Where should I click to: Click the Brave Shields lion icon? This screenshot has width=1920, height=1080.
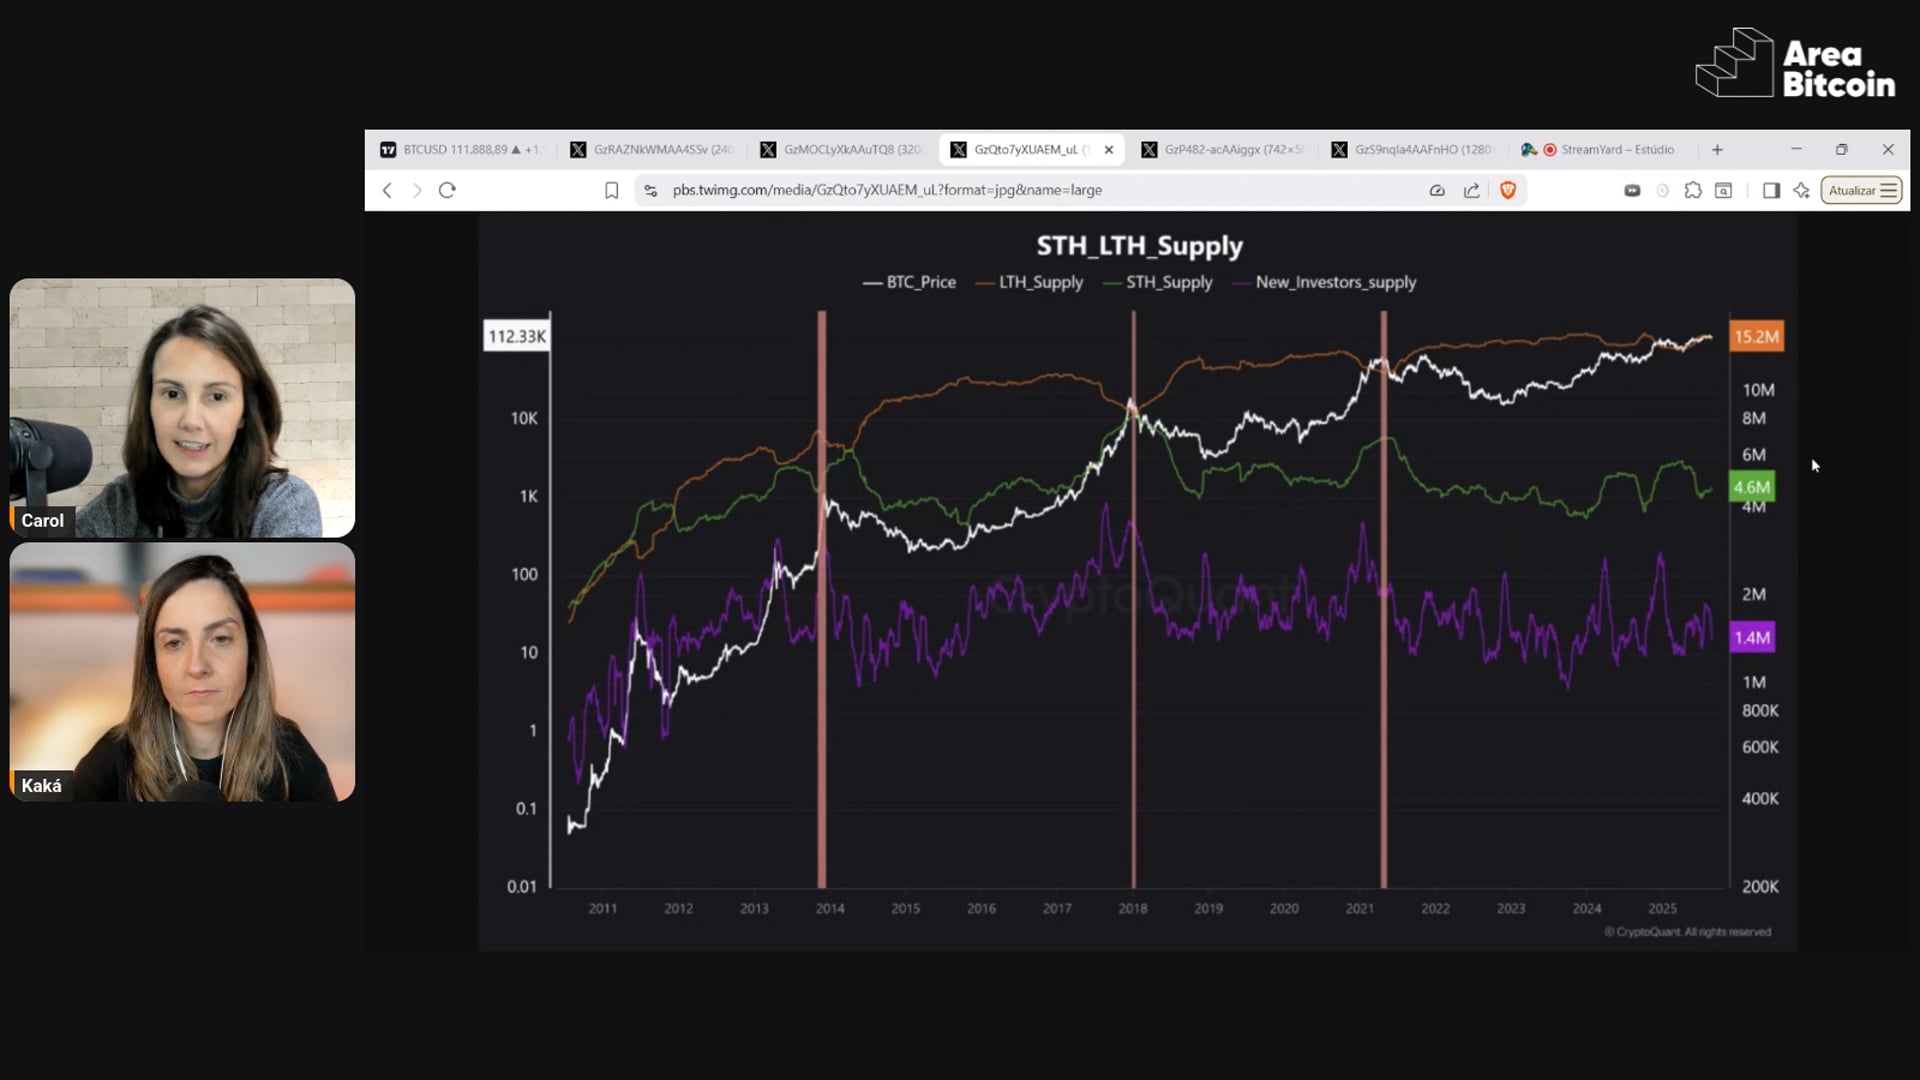[1508, 190]
